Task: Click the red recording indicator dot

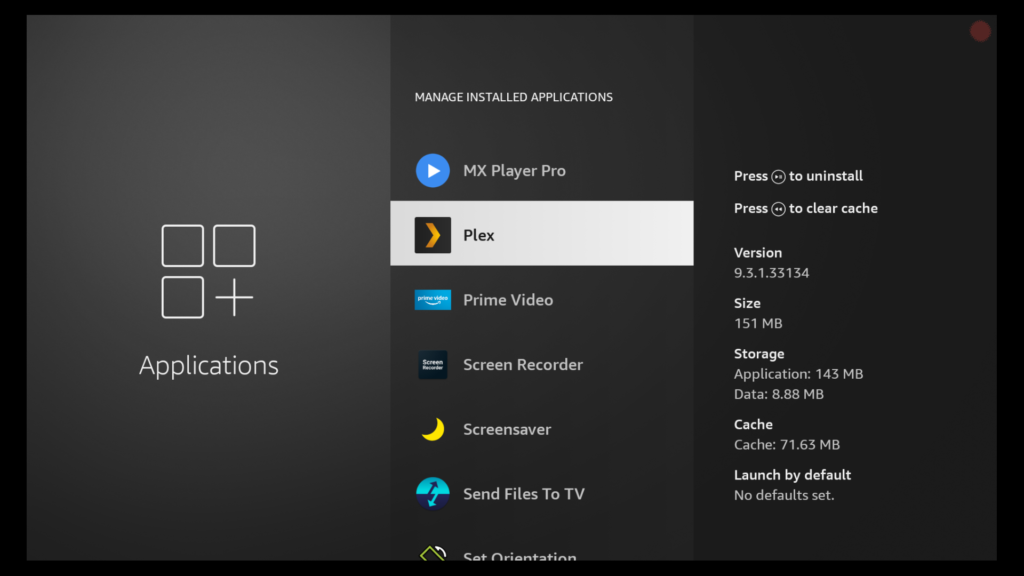Action: (980, 32)
